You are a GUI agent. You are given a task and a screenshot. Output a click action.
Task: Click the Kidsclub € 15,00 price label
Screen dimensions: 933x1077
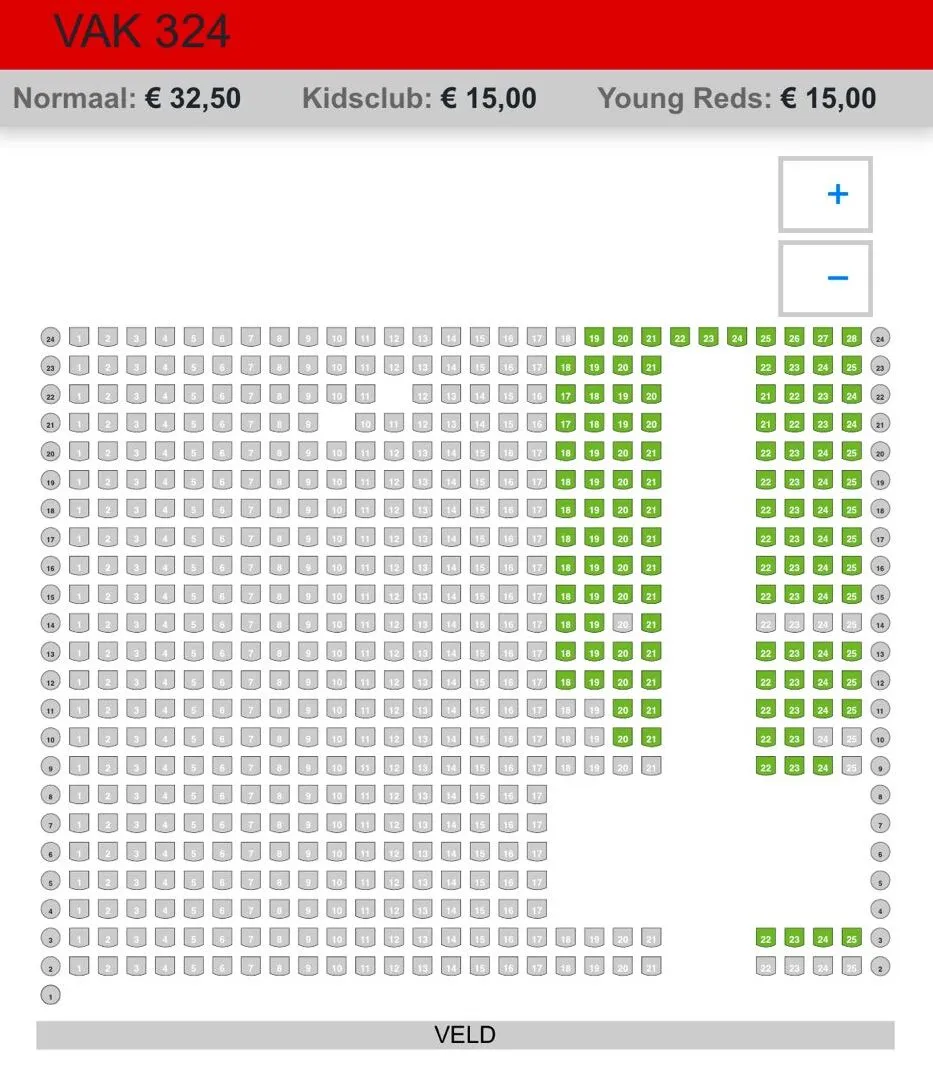(x=419, y=98)
